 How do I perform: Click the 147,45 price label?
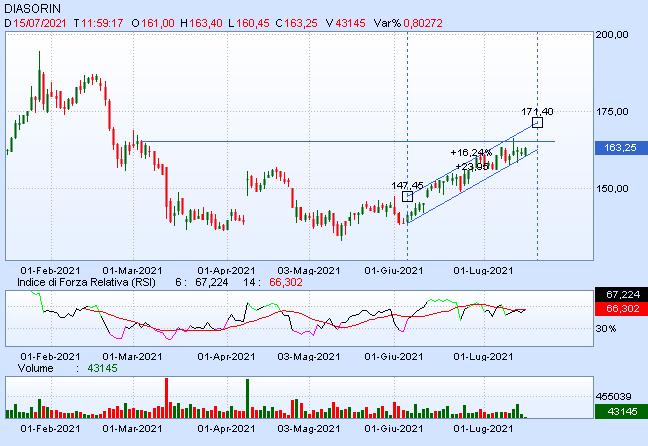(x=407, y=186)
